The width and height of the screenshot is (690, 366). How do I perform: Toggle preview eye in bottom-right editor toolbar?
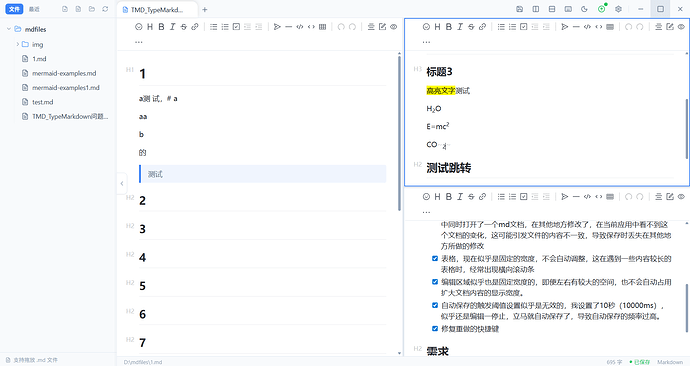click(x=681, y=197)
